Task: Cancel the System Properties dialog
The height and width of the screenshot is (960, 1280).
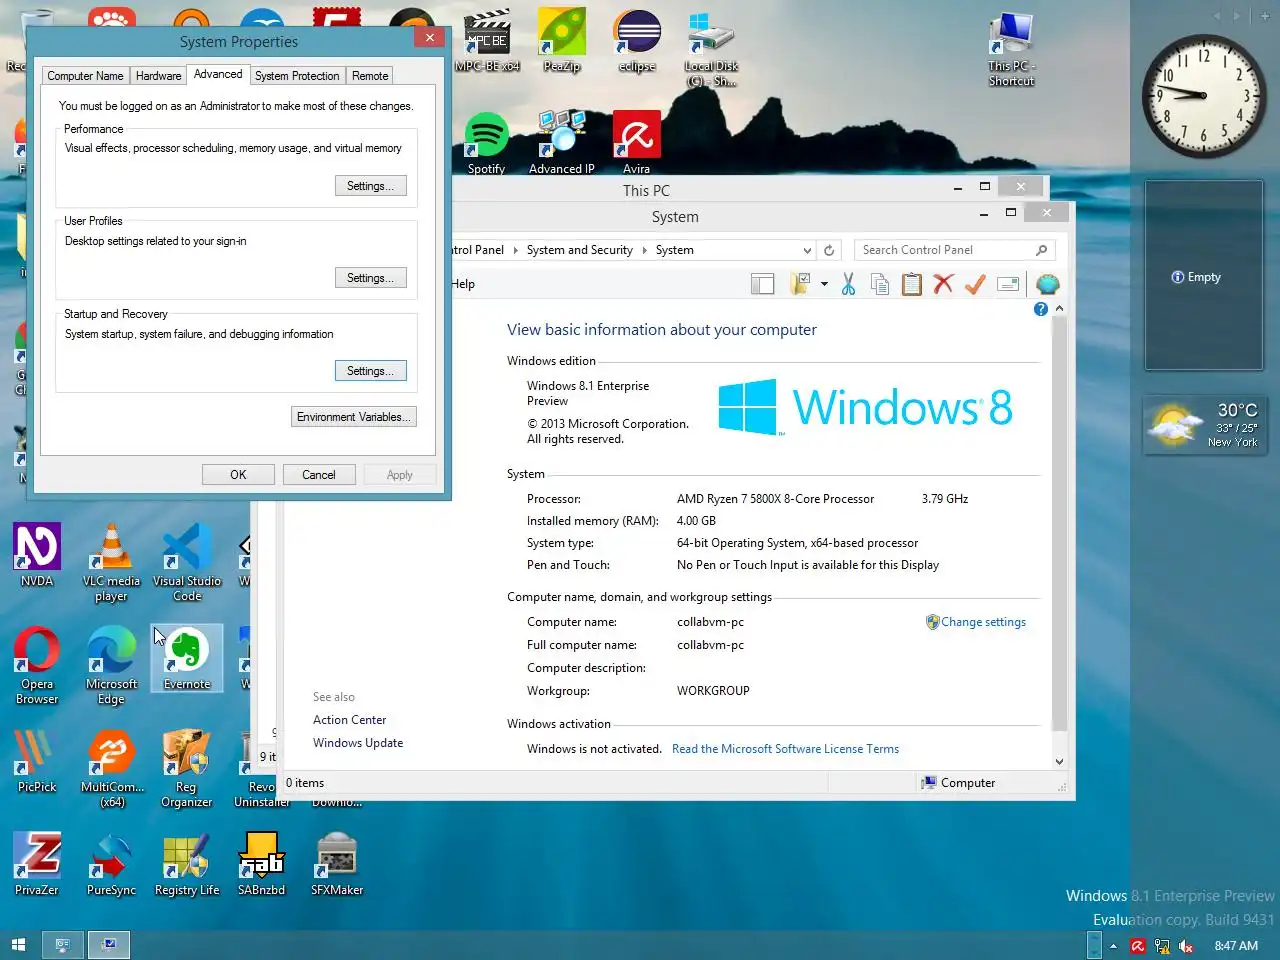Action: tap(319, 475)
